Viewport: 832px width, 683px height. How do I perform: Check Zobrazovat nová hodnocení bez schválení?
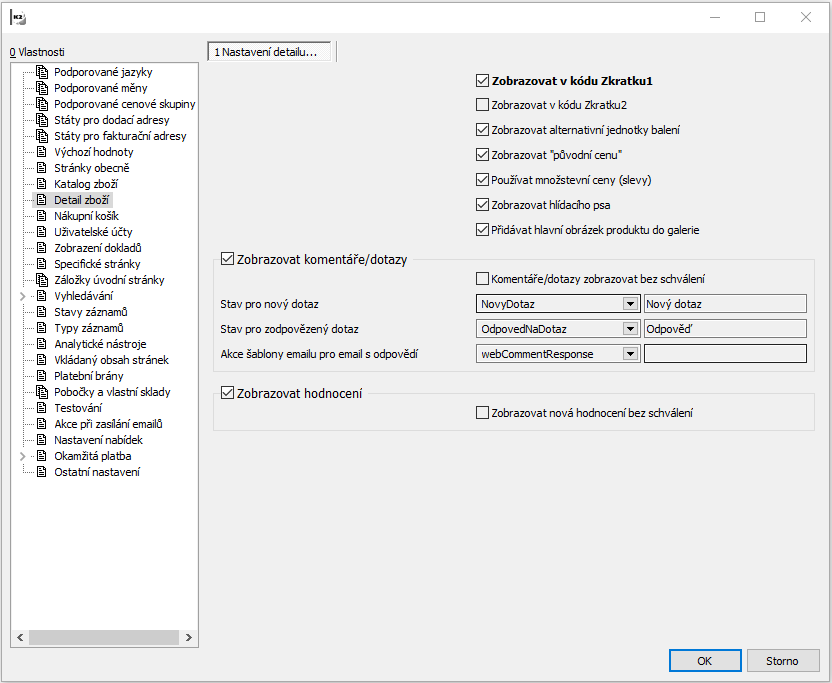482,412
